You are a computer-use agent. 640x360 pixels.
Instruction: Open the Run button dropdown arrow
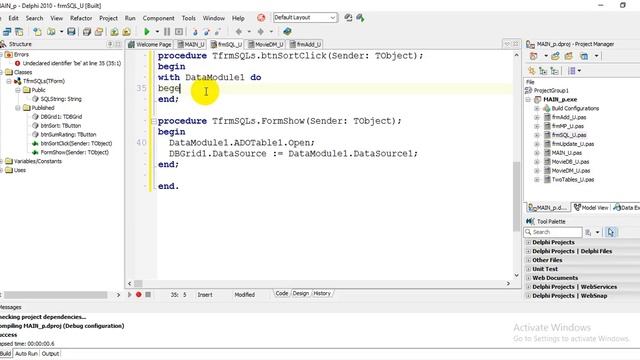(x=157, y=31)
